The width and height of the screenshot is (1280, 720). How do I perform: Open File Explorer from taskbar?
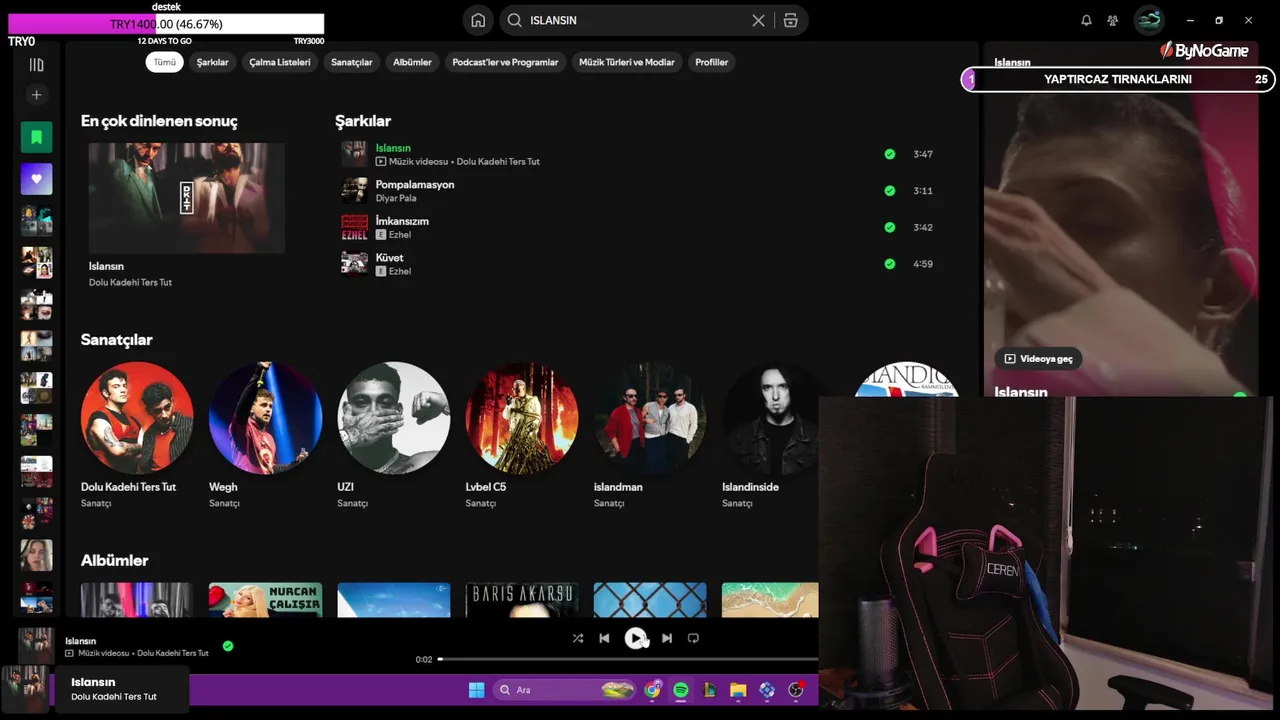click(x=738, y=690)
